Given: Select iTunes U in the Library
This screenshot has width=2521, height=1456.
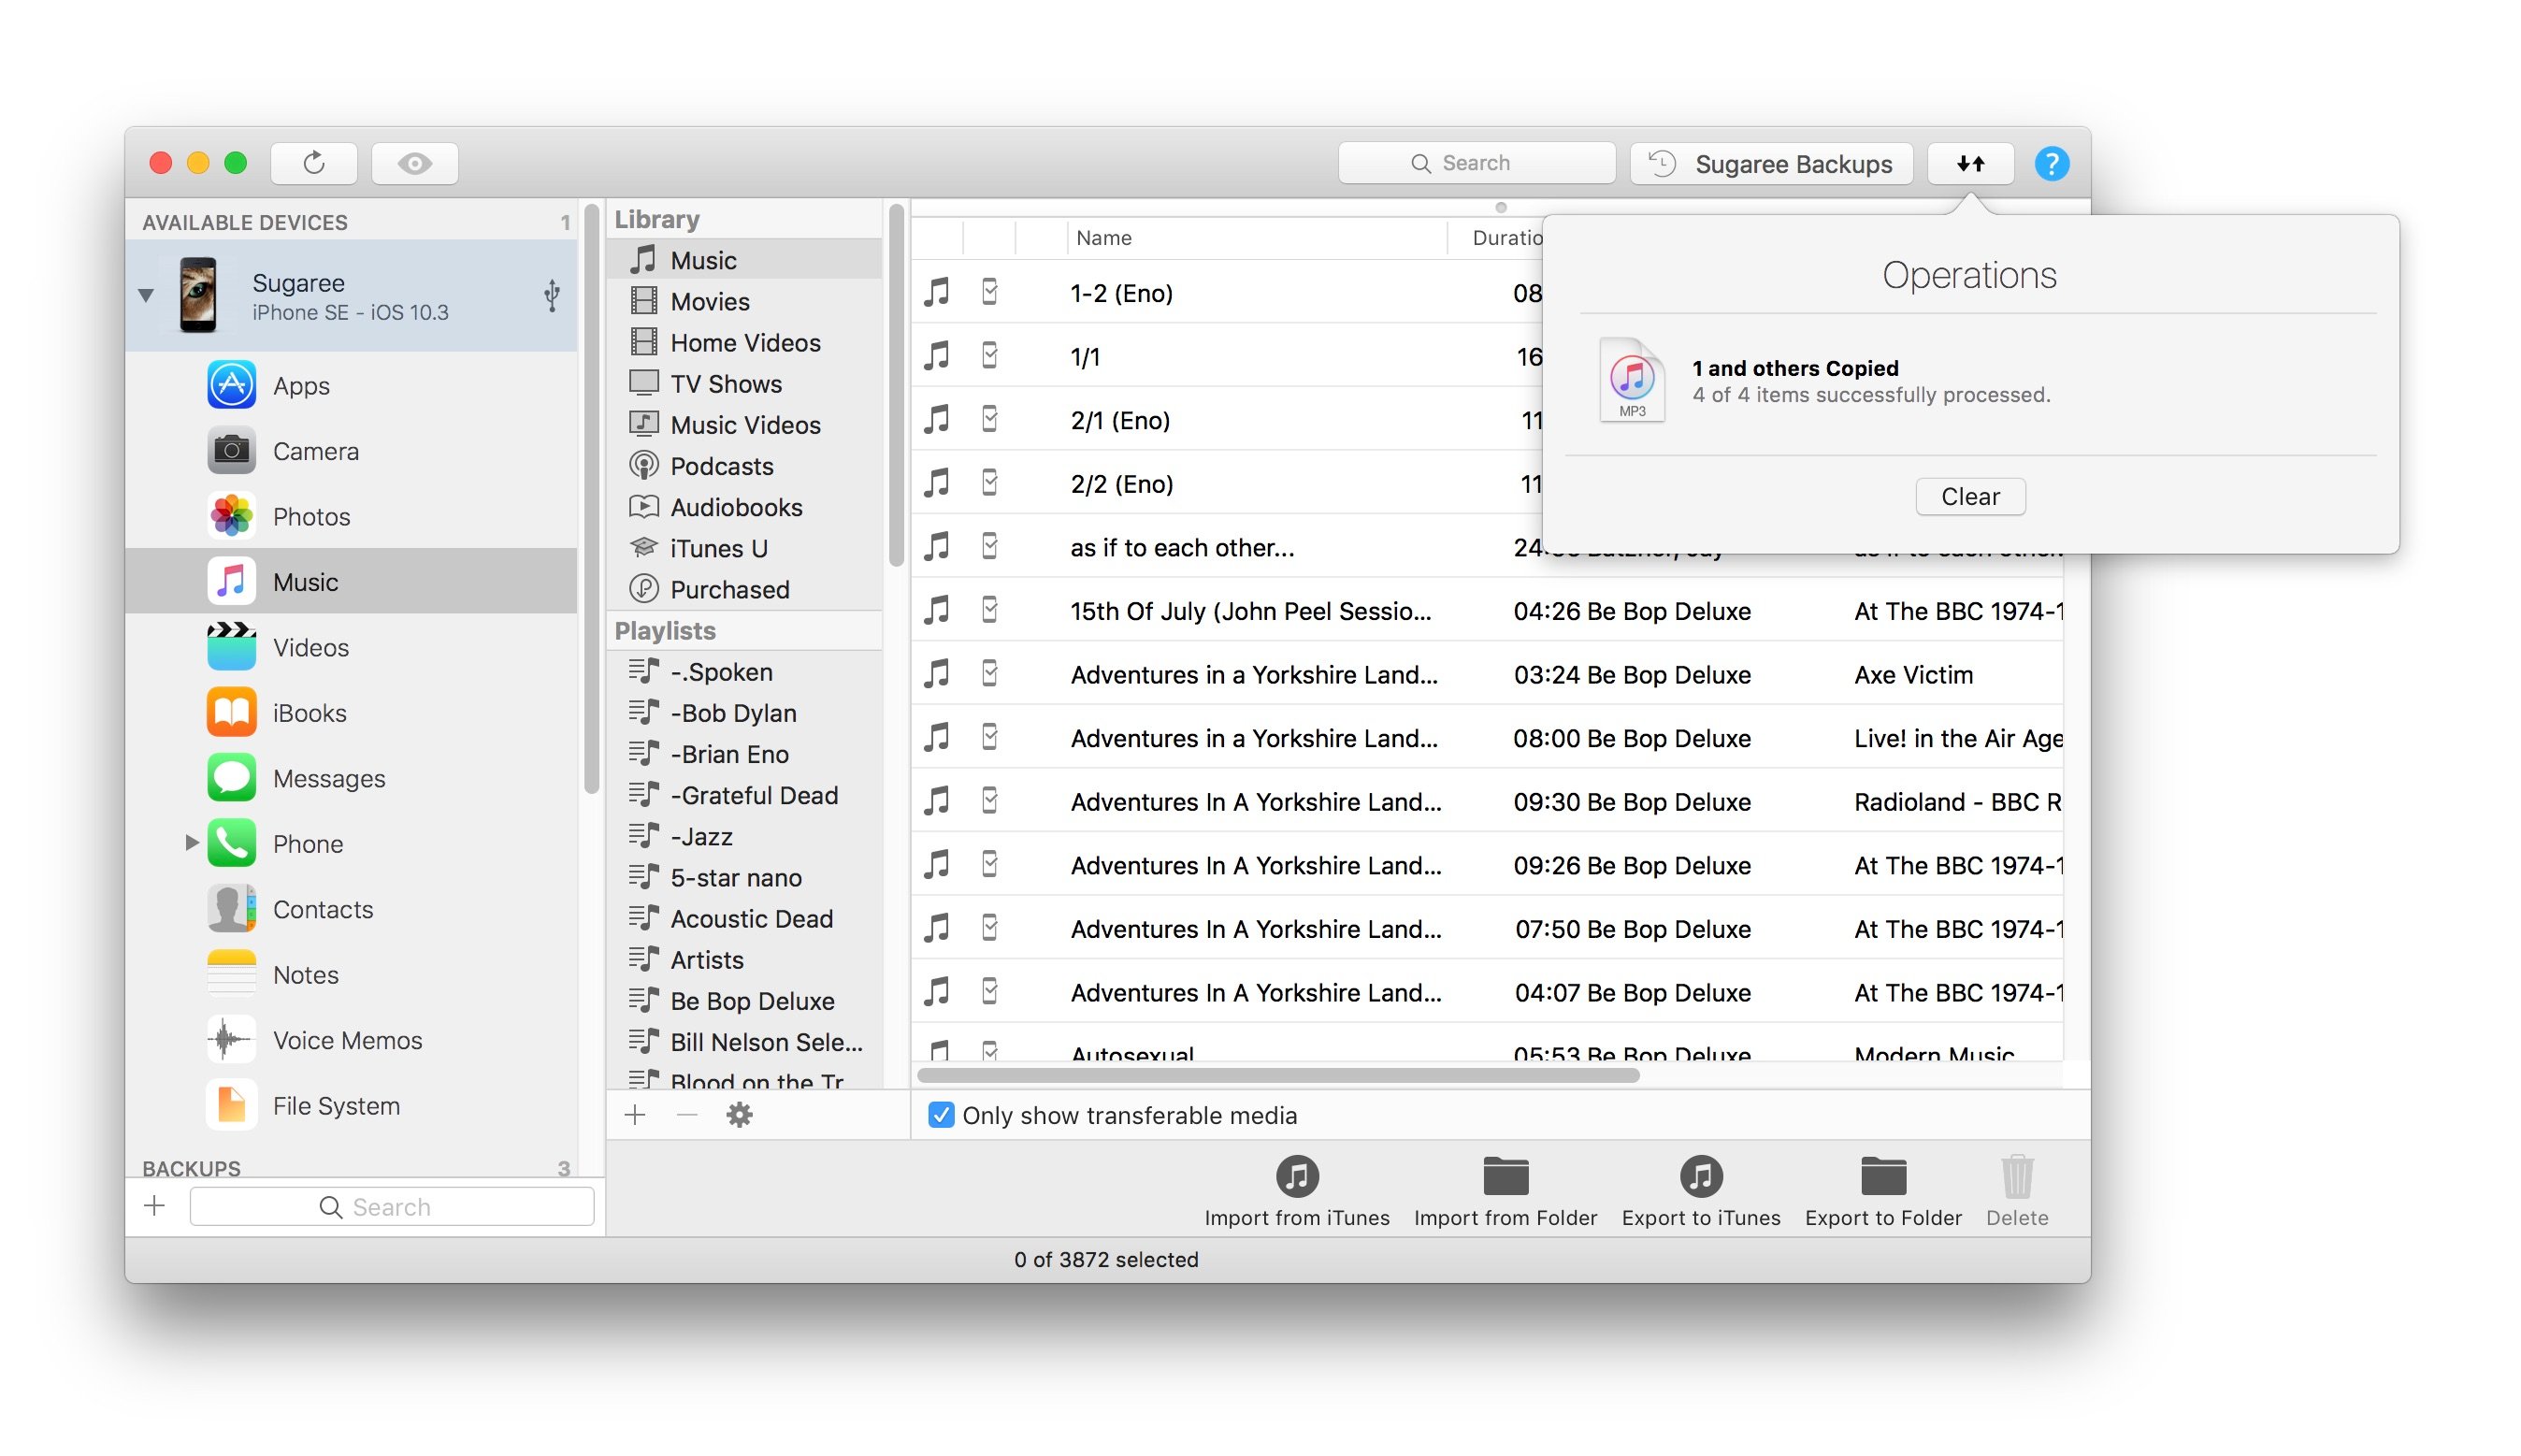Looking at the screenshot, I should click(744, 548).
